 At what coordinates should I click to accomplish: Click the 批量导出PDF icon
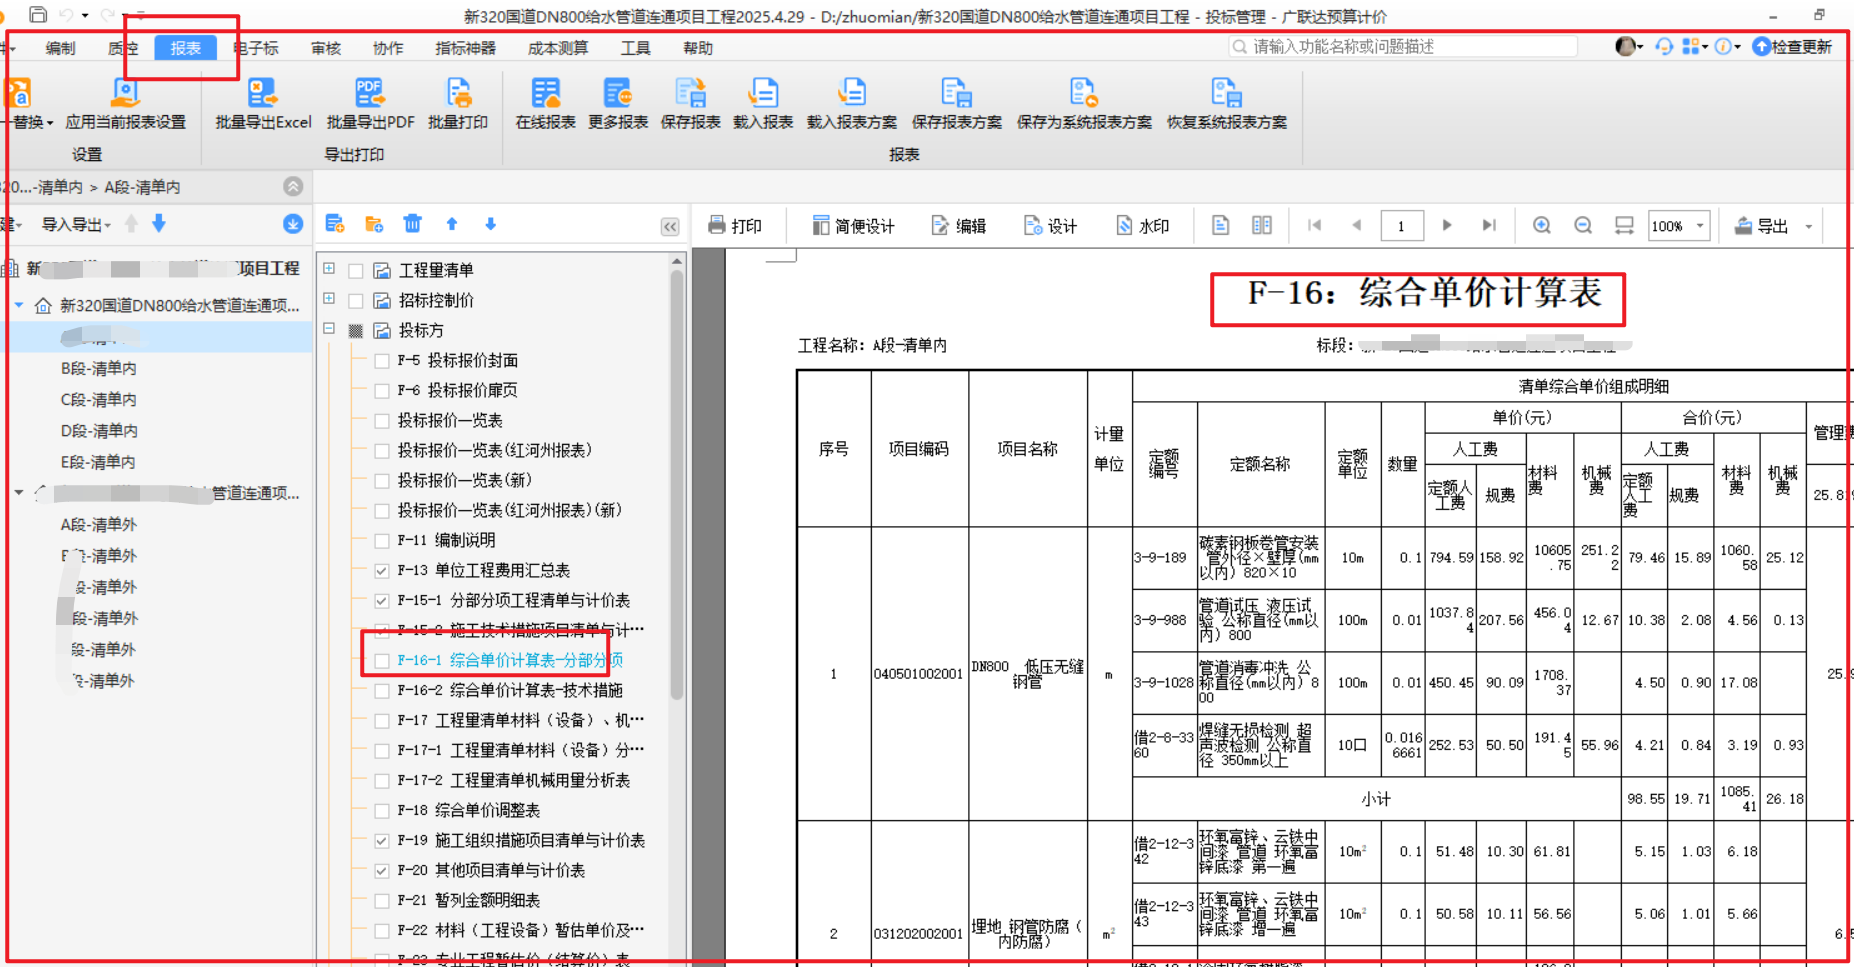click(370, 94)
